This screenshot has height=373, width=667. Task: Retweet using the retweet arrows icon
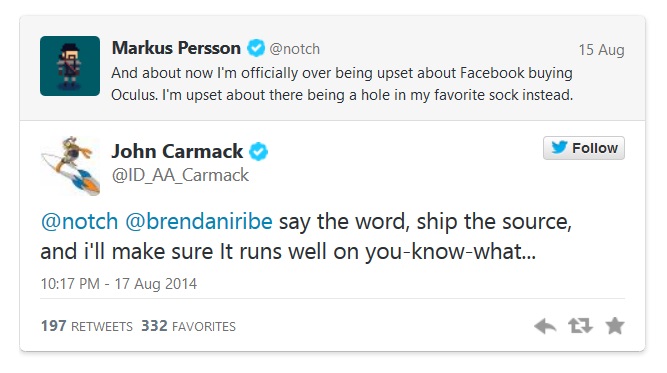tap(580, 326)
